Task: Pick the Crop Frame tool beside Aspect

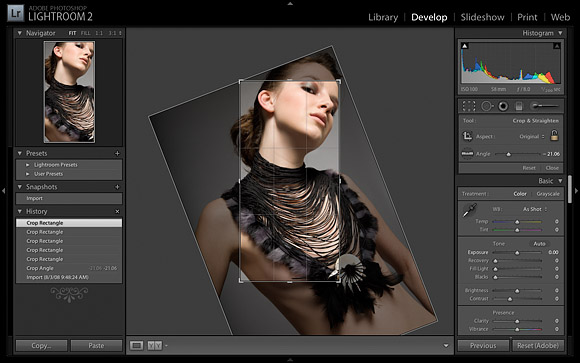Action: click(x=467, y=136)
